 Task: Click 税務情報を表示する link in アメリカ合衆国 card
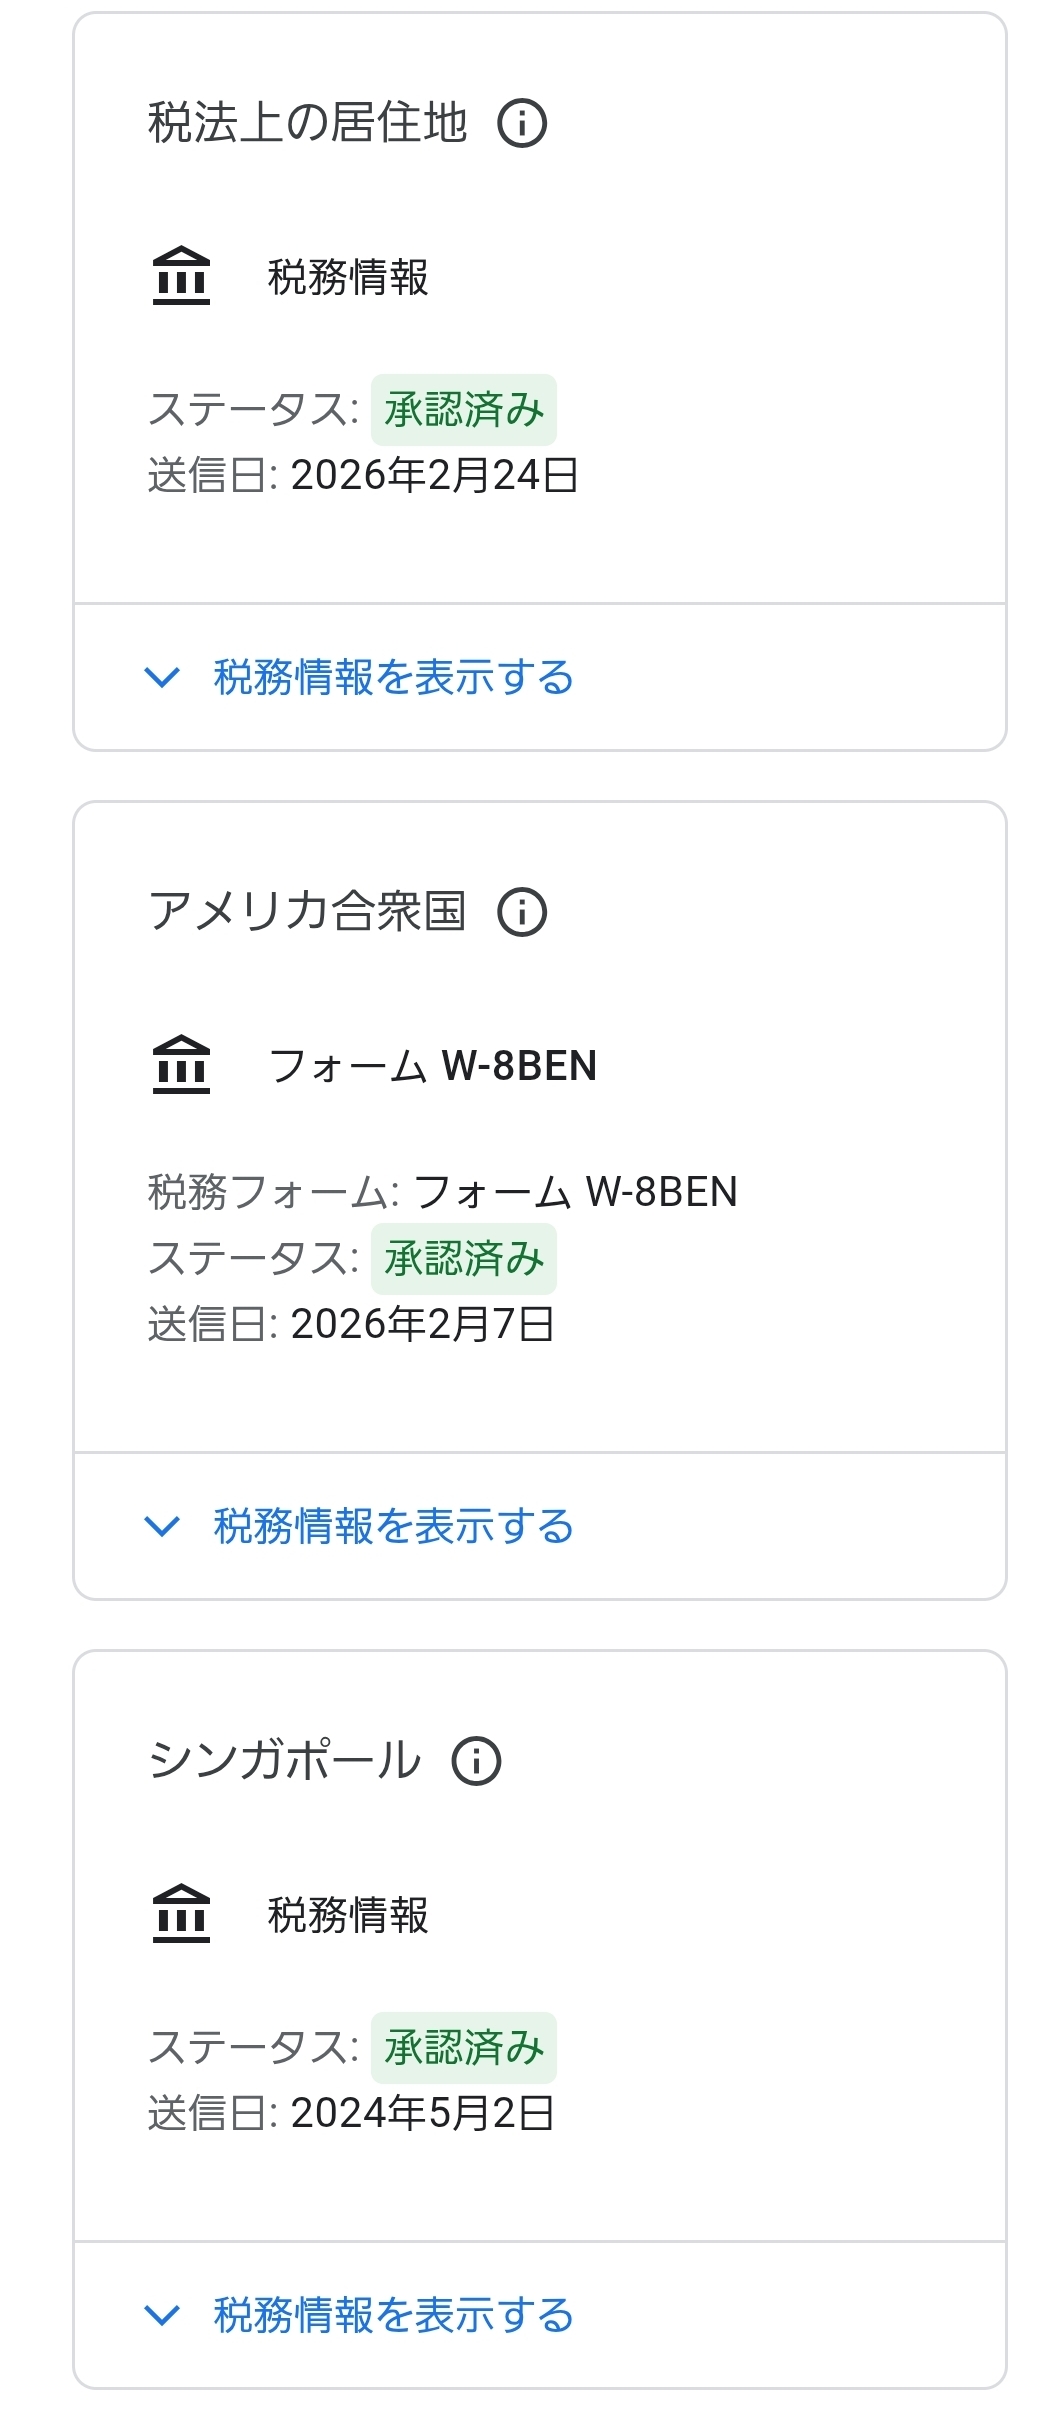pos(394,1526)
